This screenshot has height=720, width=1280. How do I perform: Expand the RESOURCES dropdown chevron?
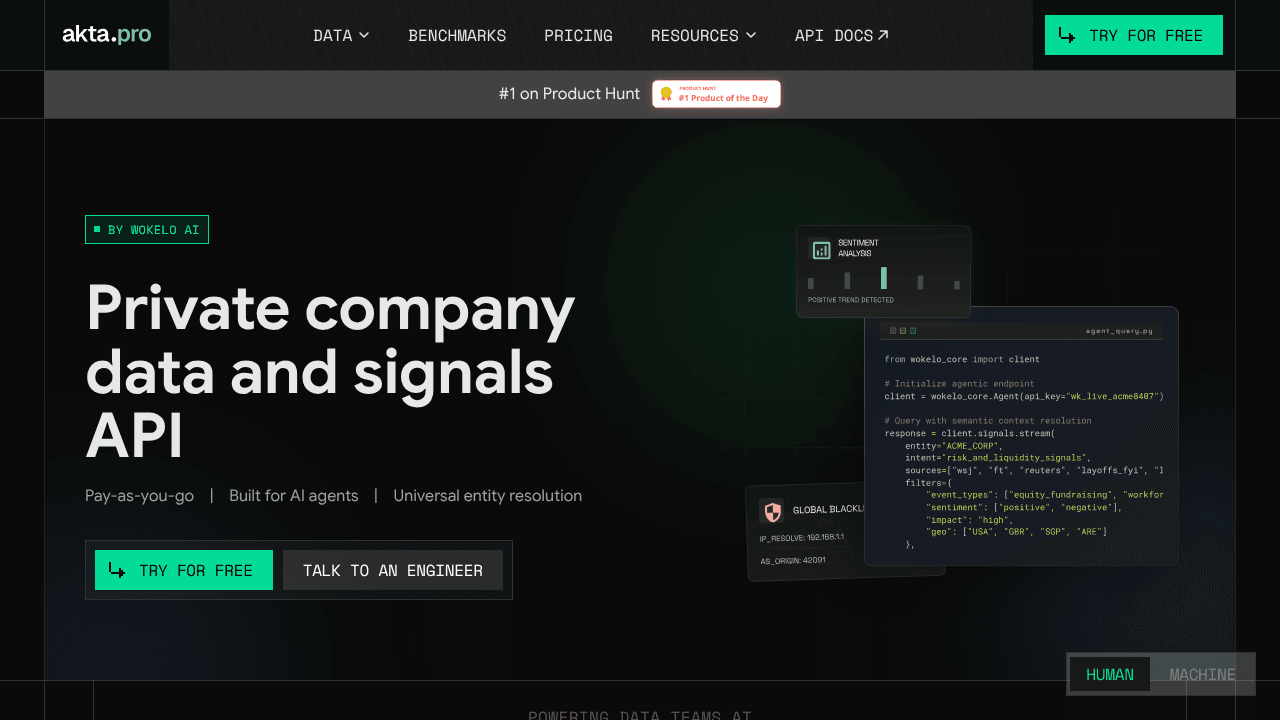pos(751,35)
